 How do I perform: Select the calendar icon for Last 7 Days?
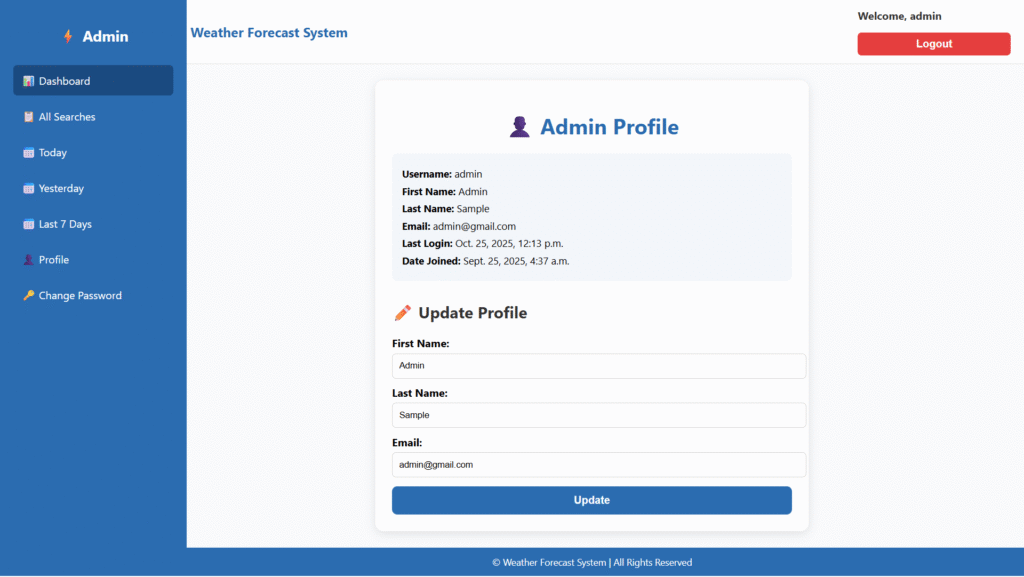tap(29, 224)
